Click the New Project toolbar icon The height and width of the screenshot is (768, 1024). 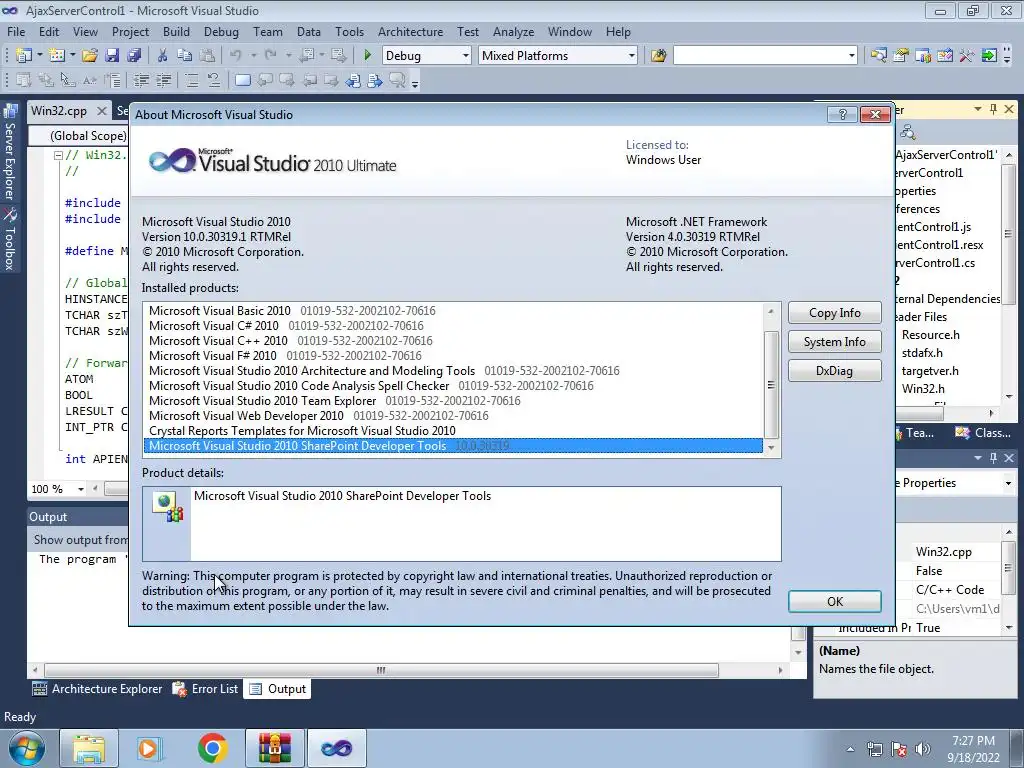point(24,56)
